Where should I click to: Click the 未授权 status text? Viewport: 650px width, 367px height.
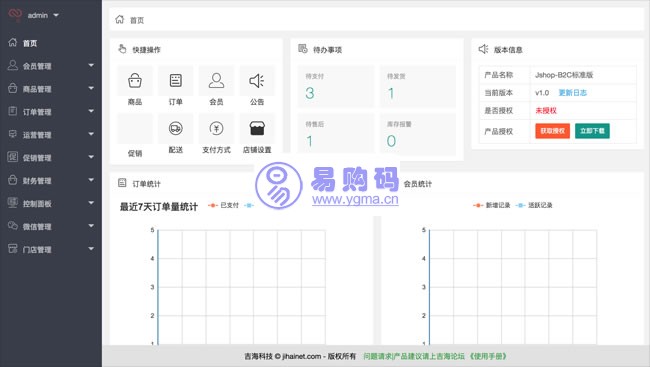pyautogui.click(x=546, y=111)
